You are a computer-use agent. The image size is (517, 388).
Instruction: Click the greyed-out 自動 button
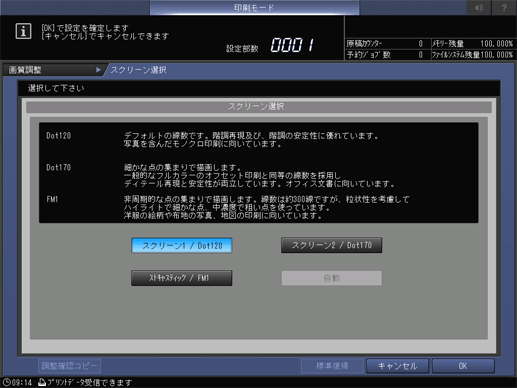click(332, 278)
